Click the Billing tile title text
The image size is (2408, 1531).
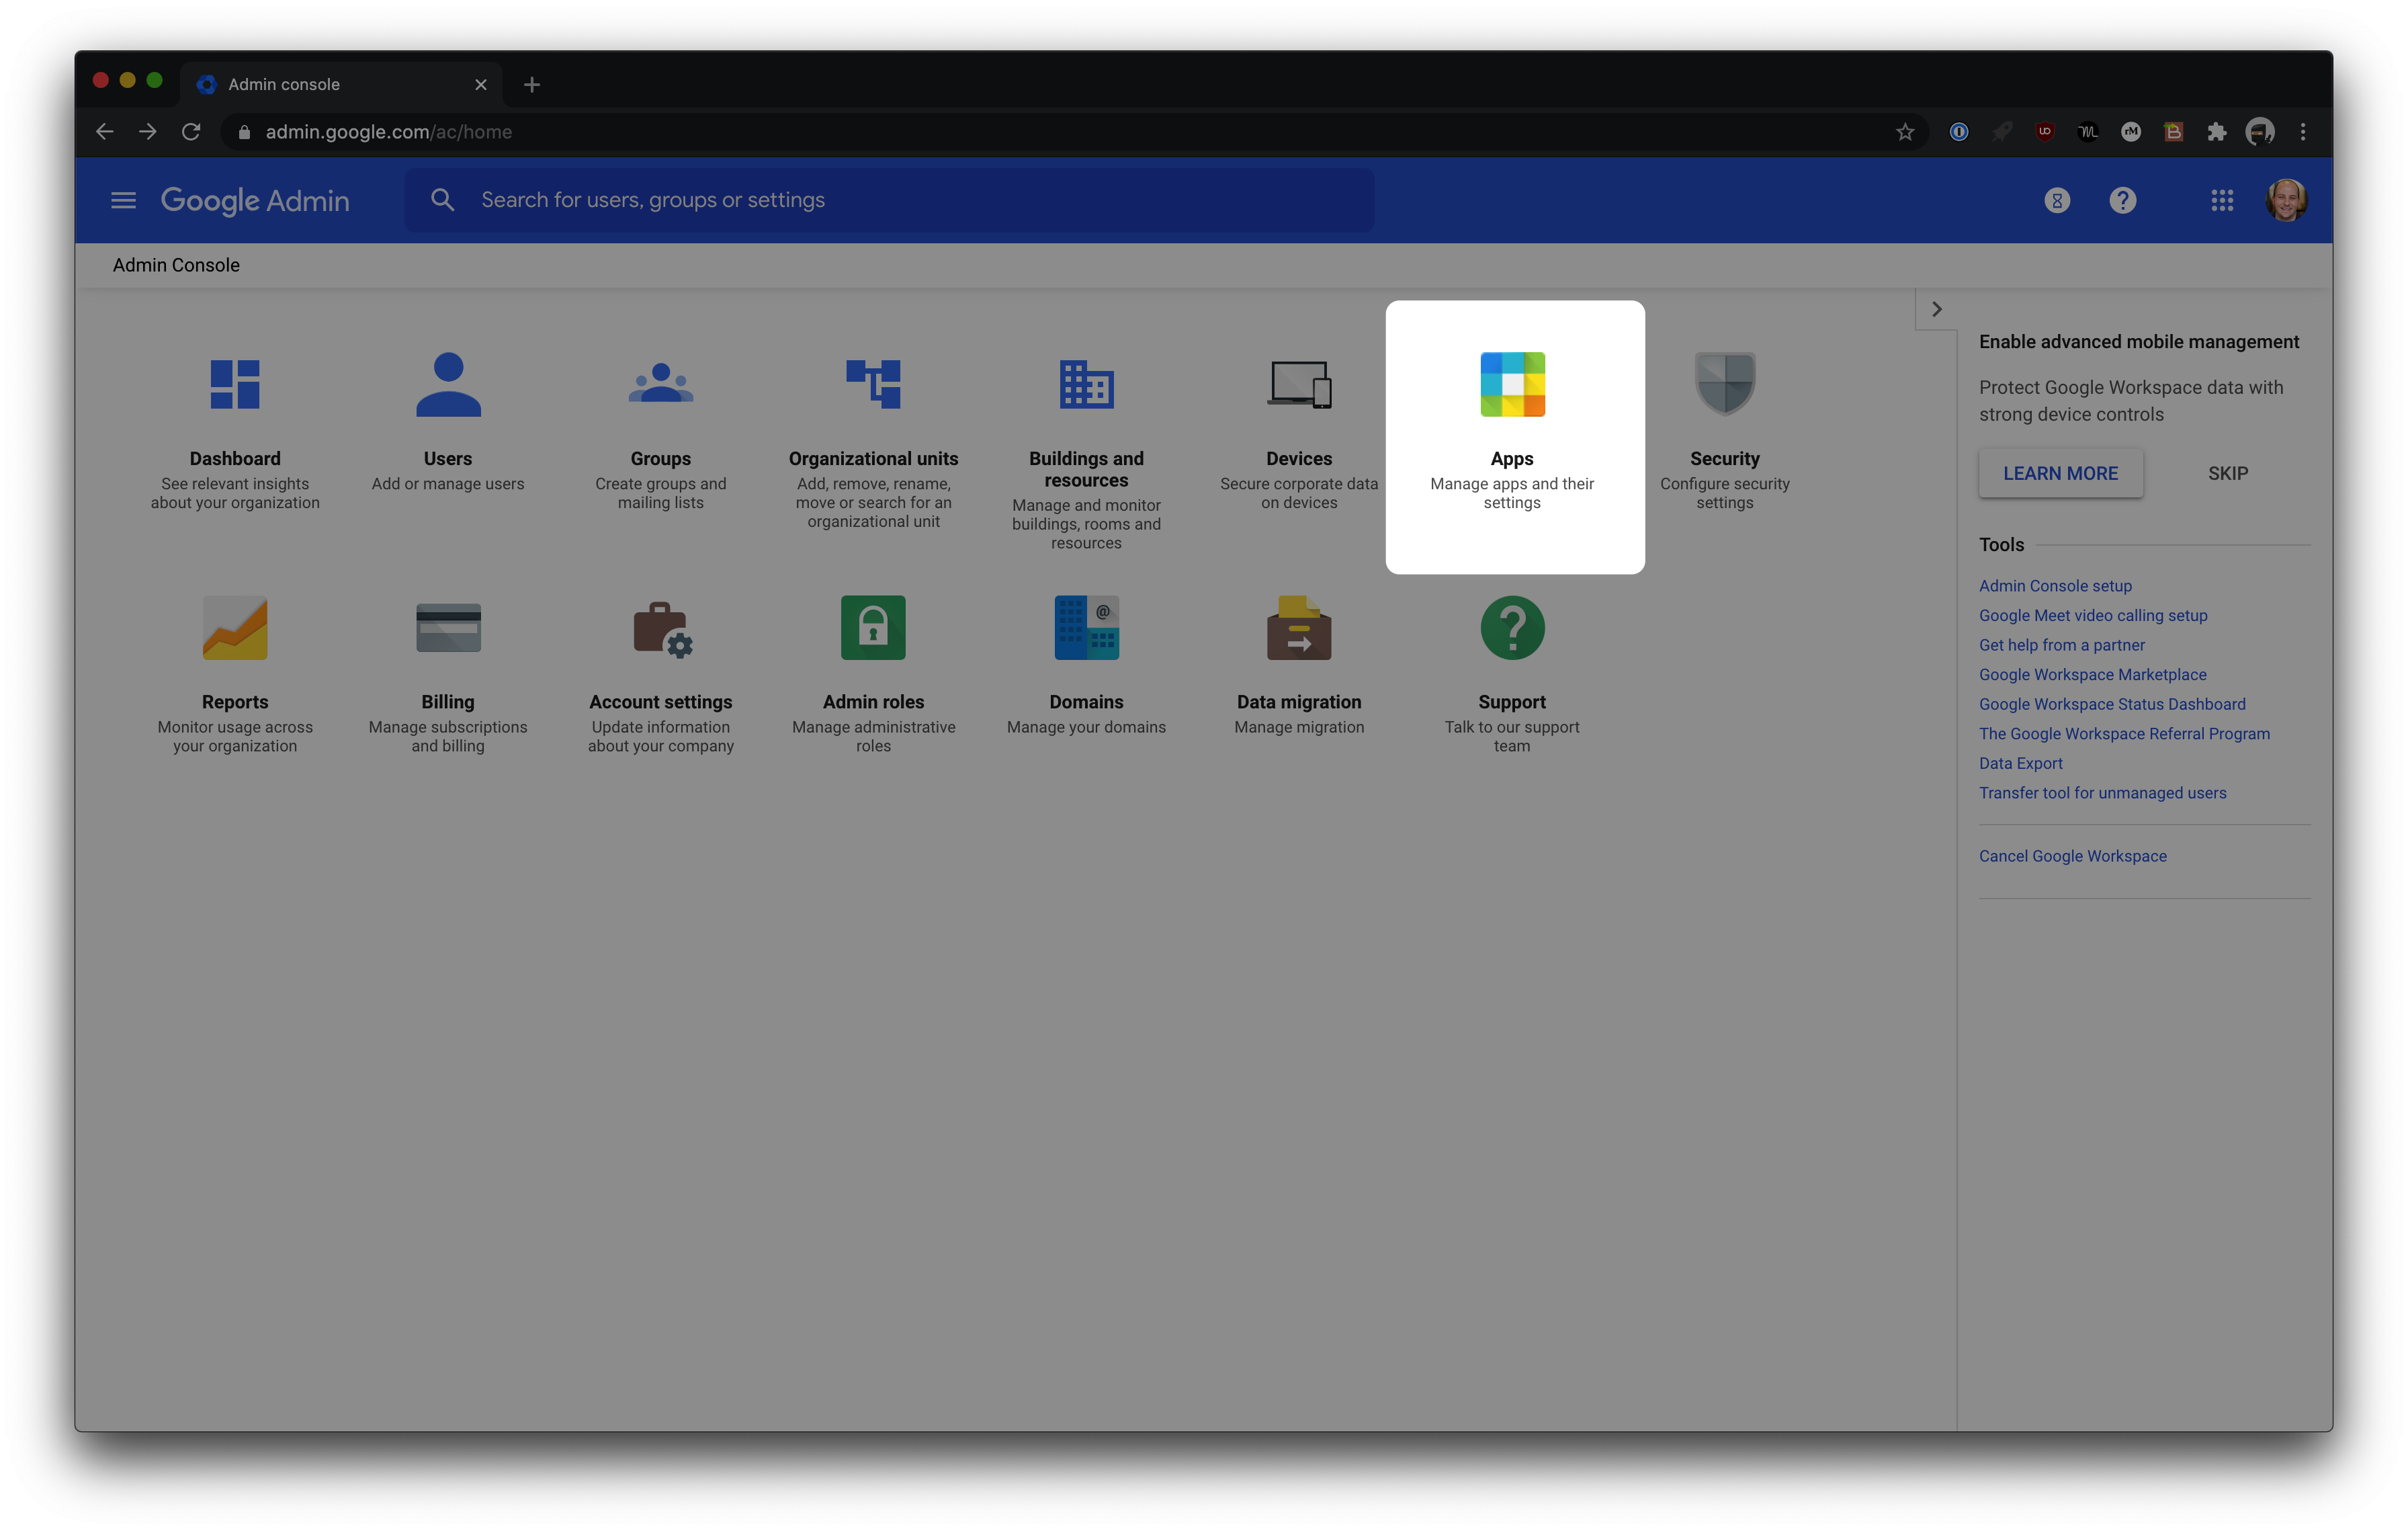tap(448, 701)
